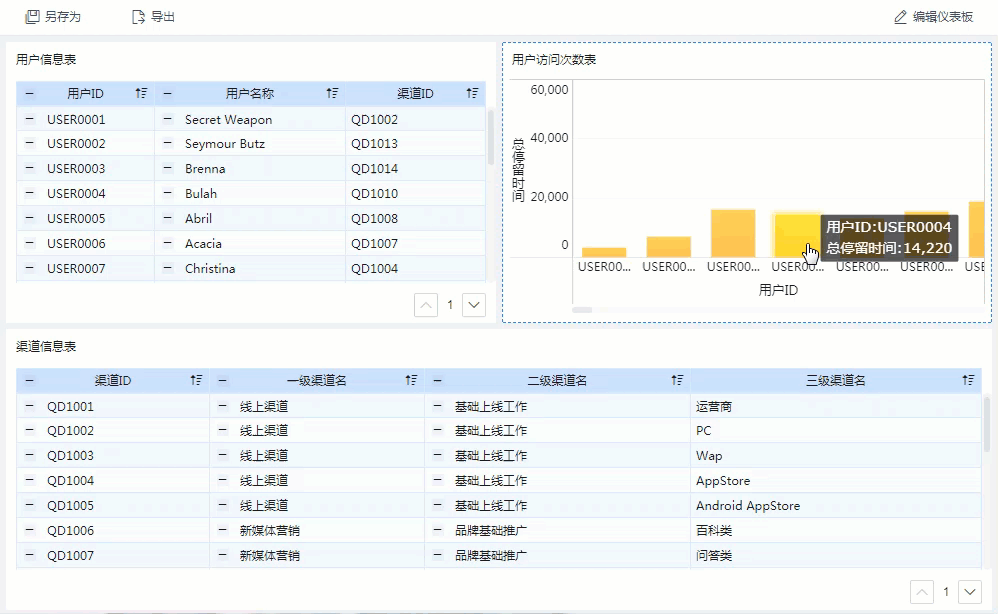Select 品牌基础推广 in QD1006 row
The height and width of the screenshot is (614, 998).
(491, 530)
